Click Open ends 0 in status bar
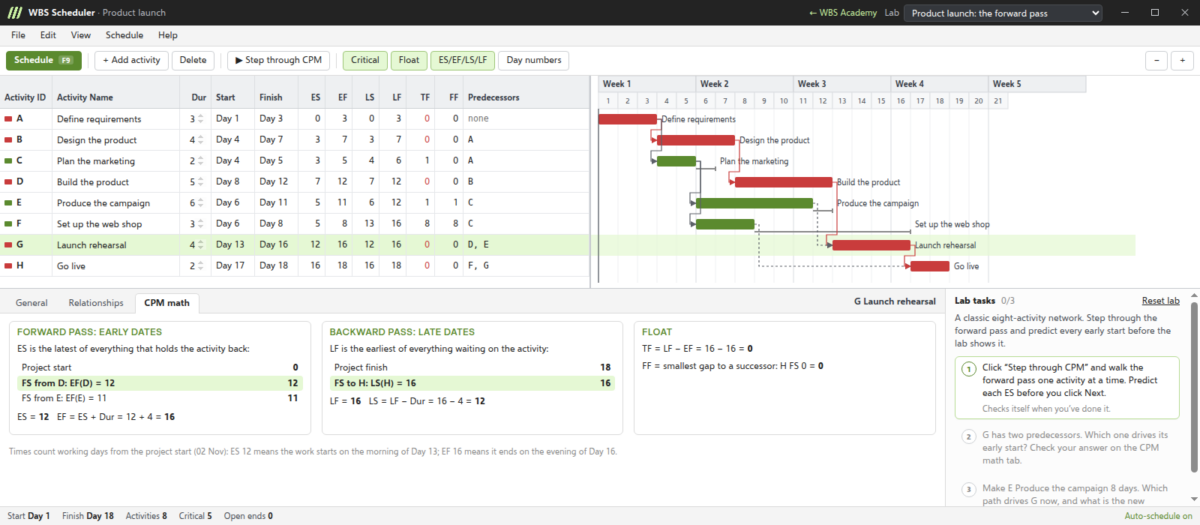The image size is (1200, 525). tap(247, 516)
